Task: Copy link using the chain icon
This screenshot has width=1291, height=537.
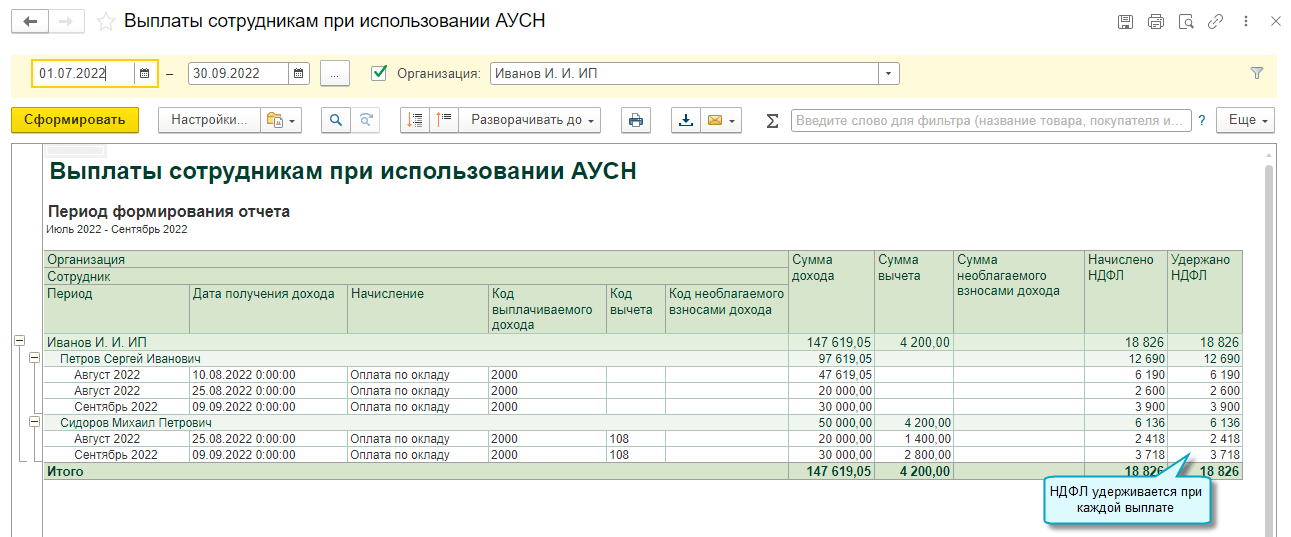Action: [x=1216, y=21]
